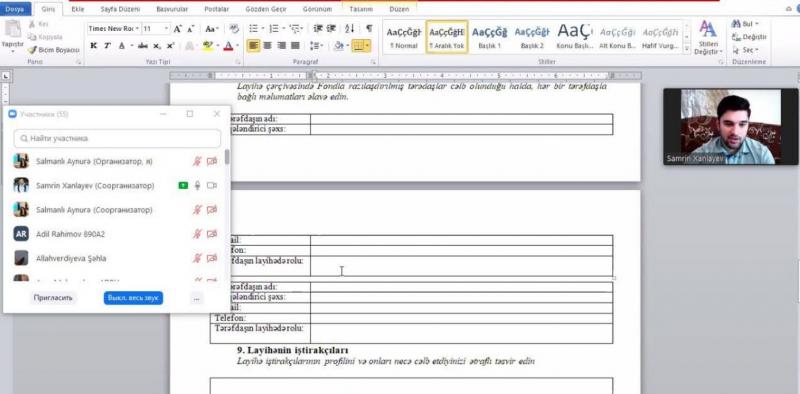Apply bold formatting with the K button
Image resolution: width=800 pixels, height=394 pixels.
tap(93, 45)
